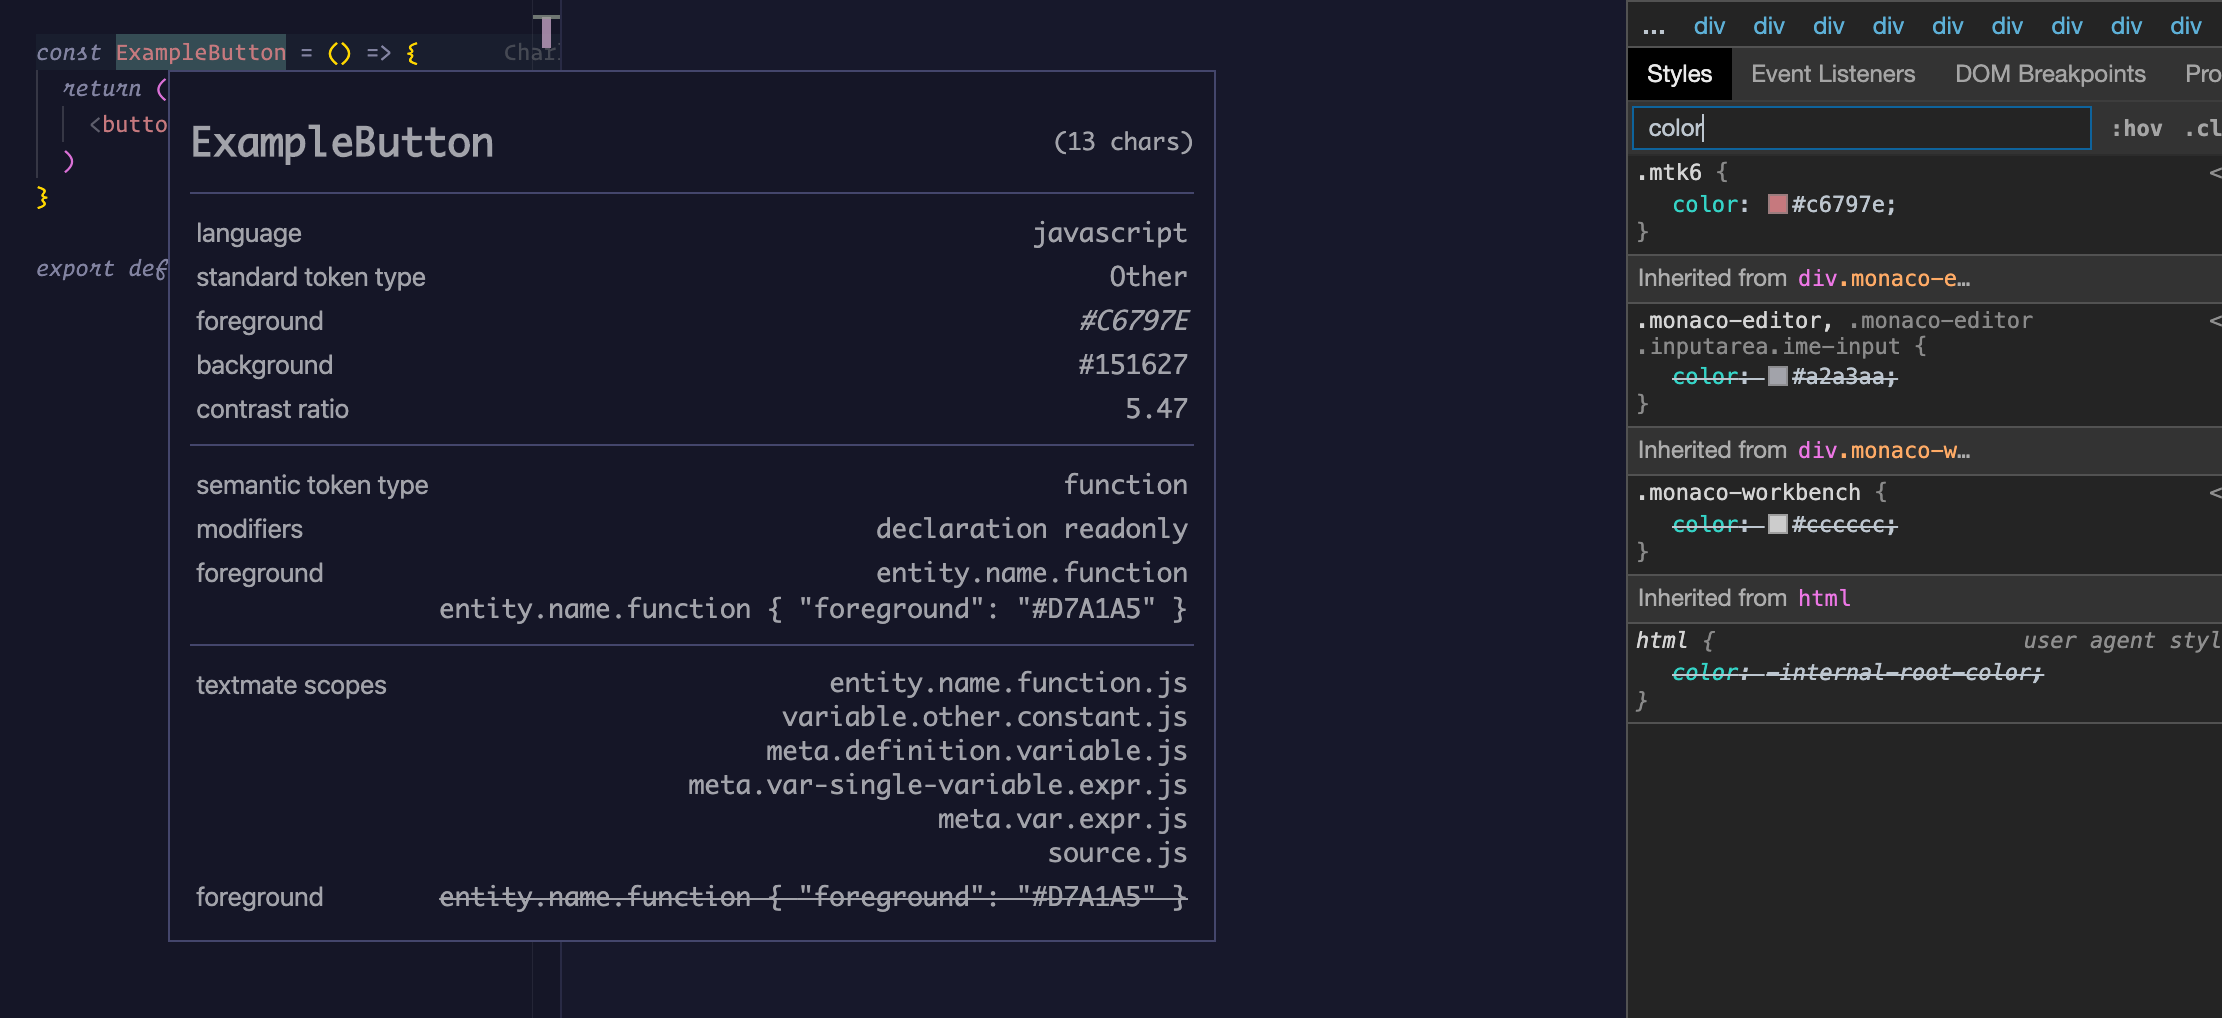Toggle the :hov pseudo-class pane

2137,127
